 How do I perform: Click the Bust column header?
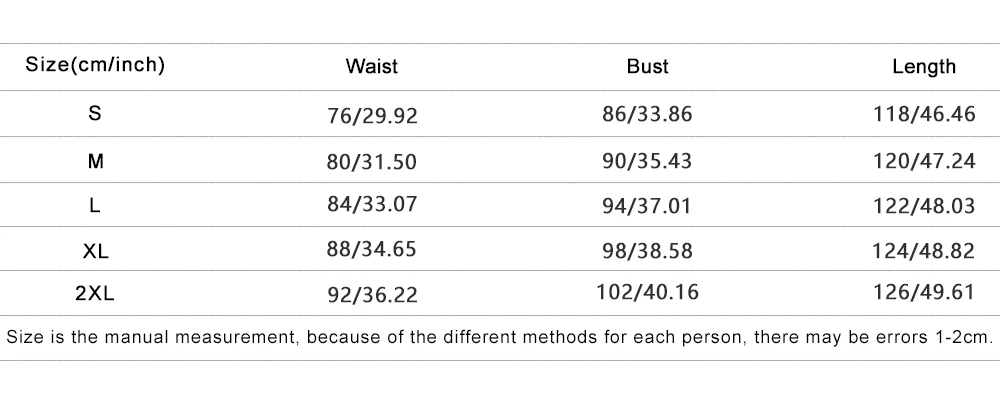click(x=647, y=67)
